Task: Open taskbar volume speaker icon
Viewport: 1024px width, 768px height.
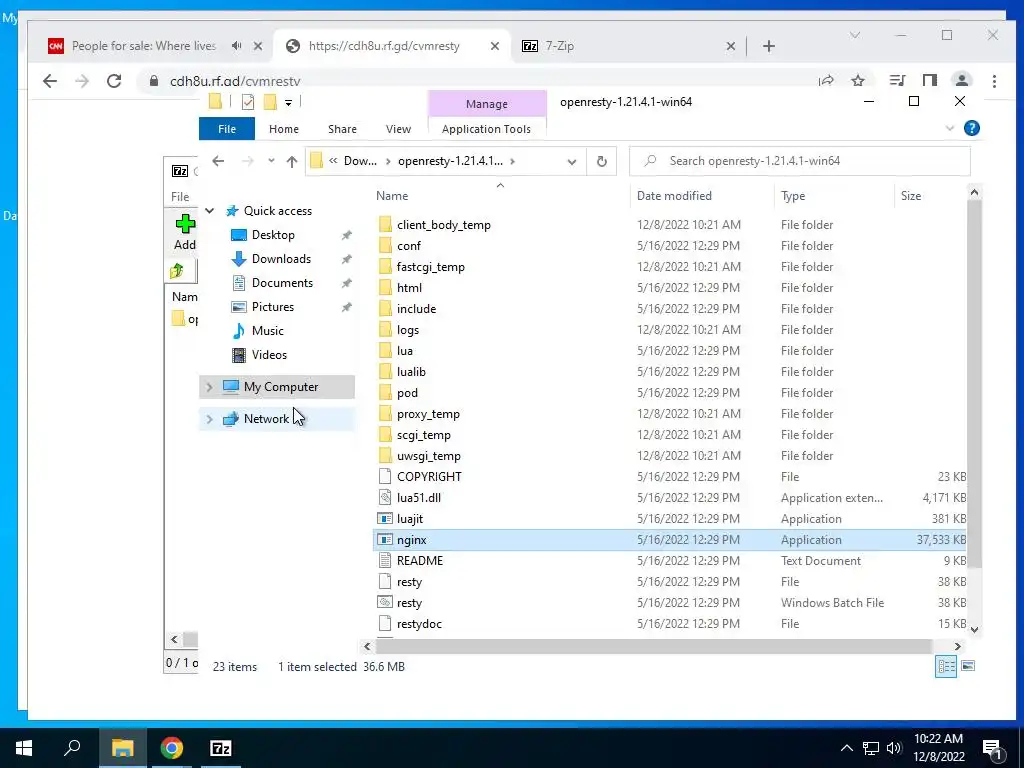Action: (x=894, y=748)
